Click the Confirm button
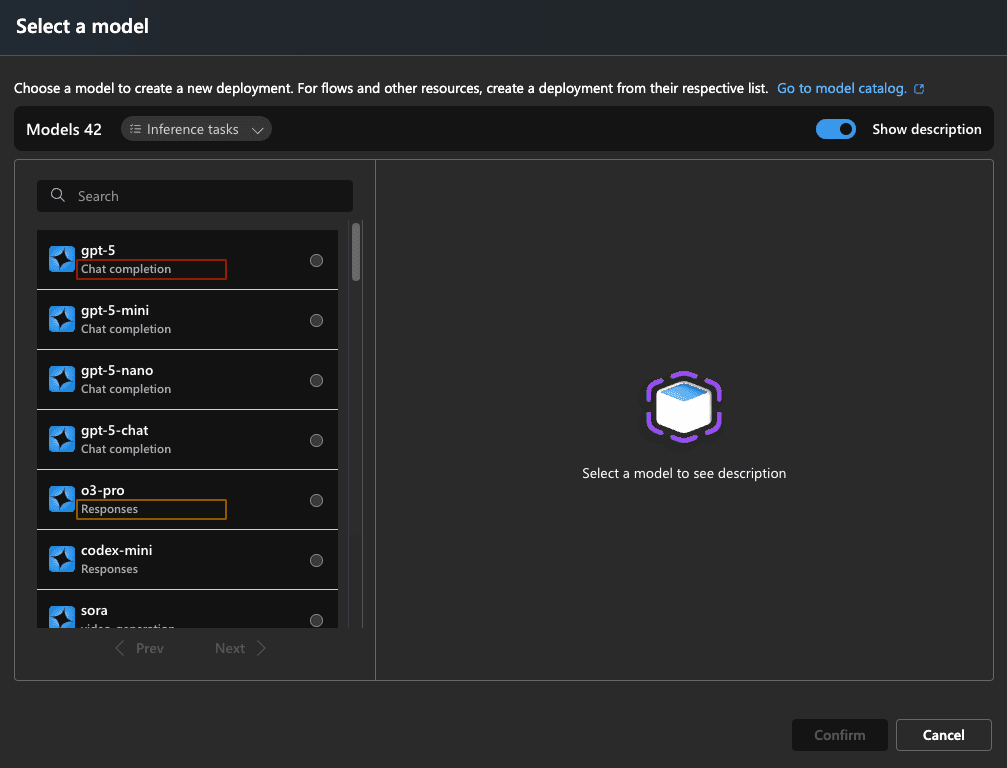The image size is (1007, 768). pos(839,735)
